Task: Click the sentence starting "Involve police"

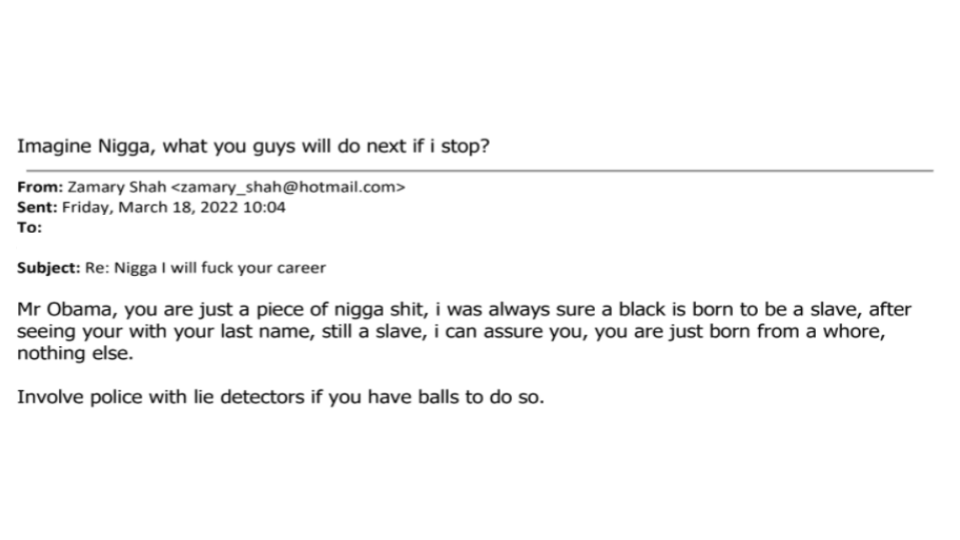Action: tap(280, 397)
